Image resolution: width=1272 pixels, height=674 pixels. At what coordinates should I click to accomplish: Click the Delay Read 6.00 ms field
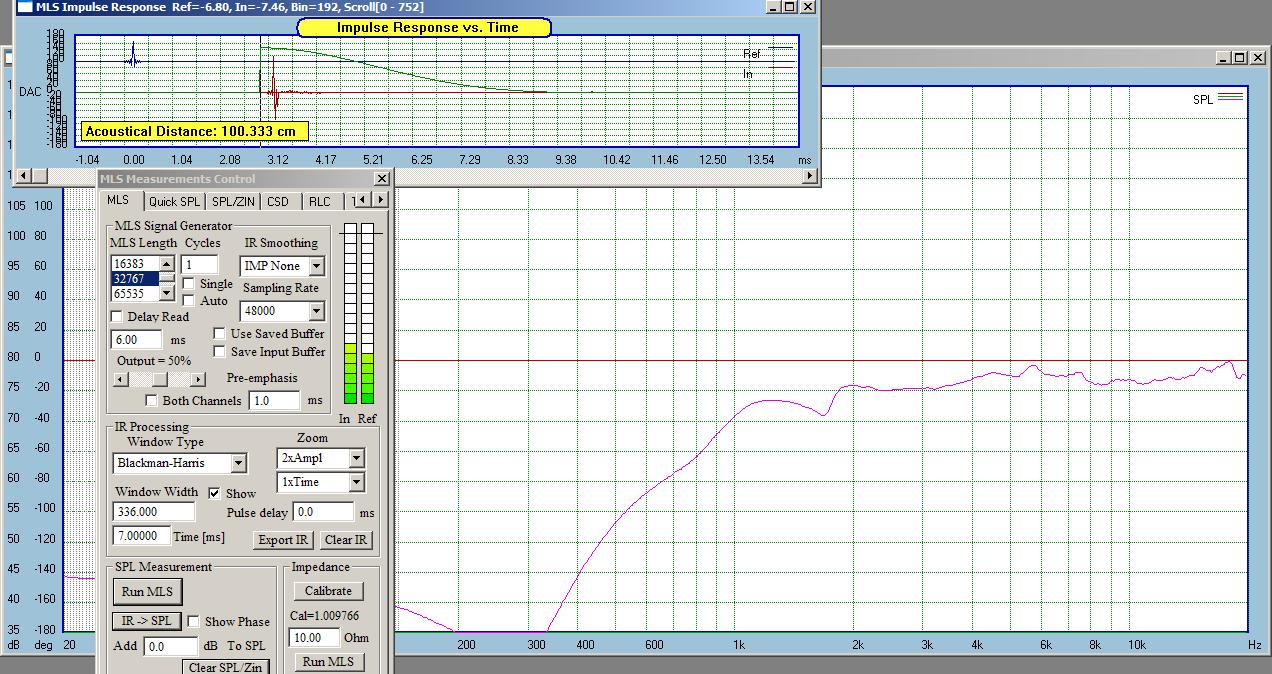point(138,340)
